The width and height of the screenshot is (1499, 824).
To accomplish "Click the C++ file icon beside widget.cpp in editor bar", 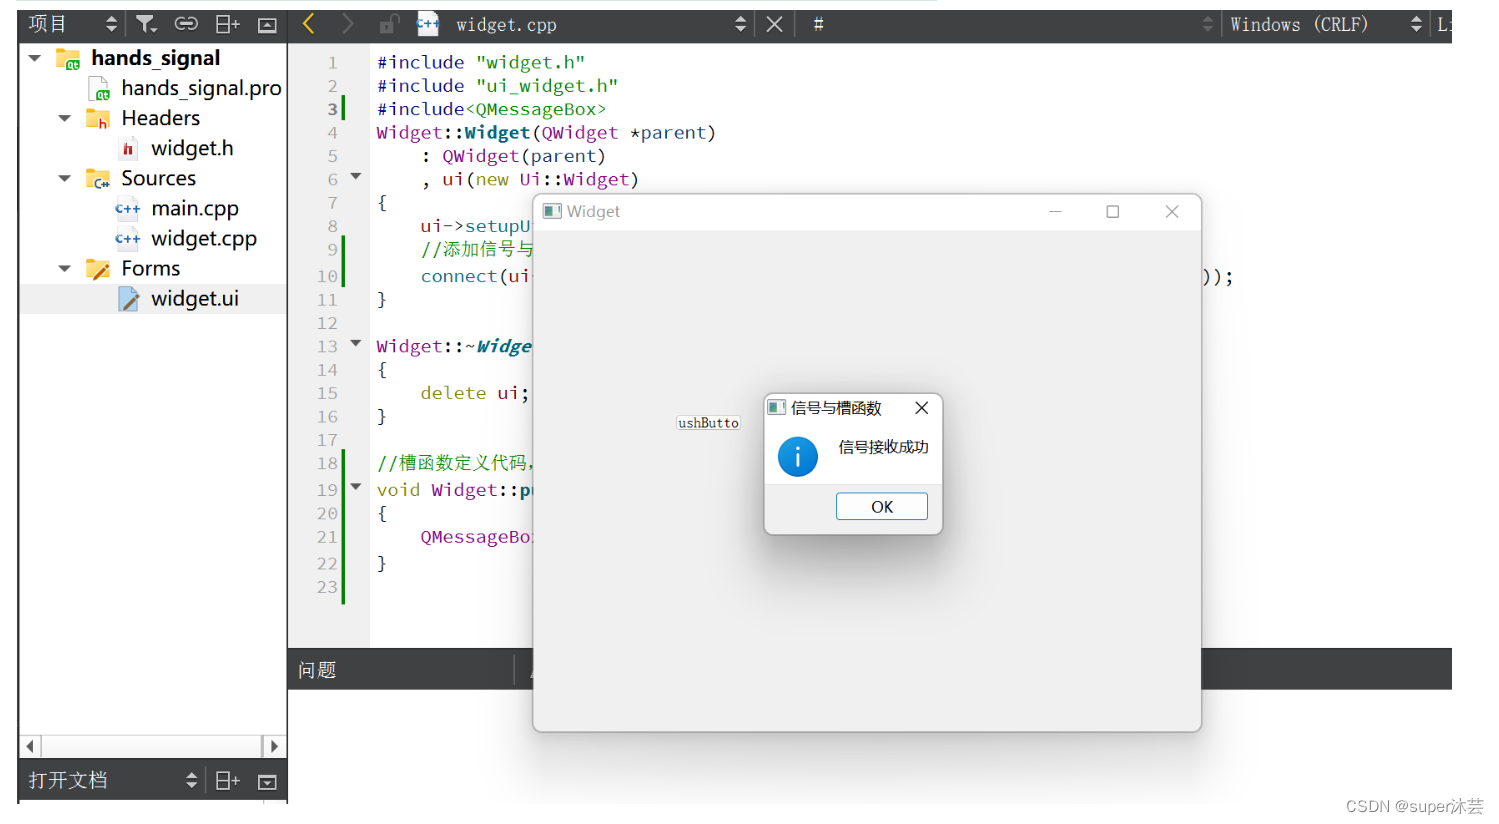I will 428,24.
